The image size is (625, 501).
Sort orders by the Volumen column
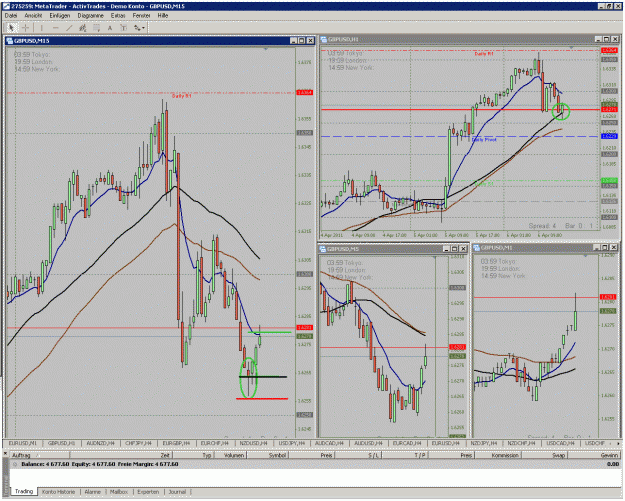point(231,455)
